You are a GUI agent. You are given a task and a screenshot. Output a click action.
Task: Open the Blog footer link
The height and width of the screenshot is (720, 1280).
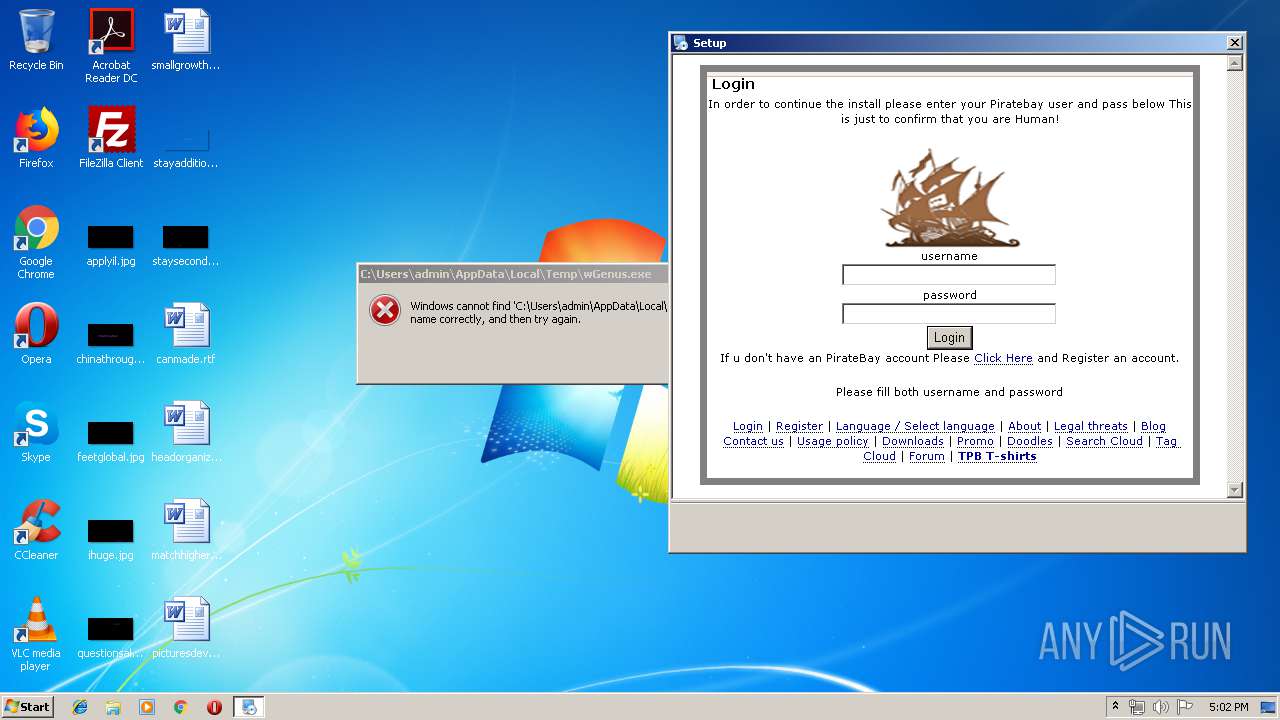[x=1153, y=426]
